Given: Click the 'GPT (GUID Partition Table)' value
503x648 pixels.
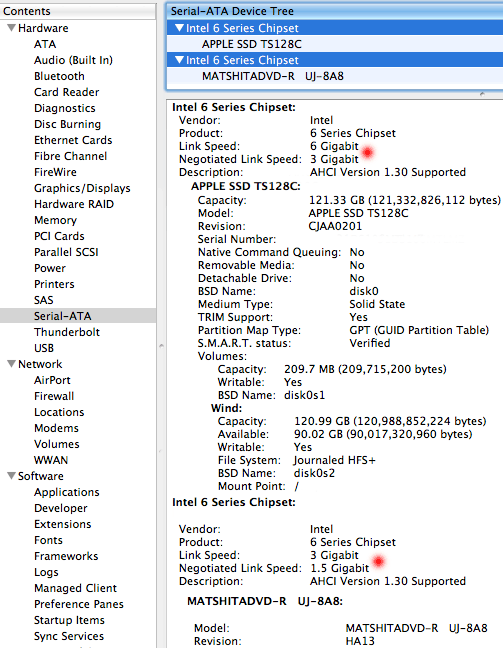Looking at the screenshot, I should coord(419,330).
